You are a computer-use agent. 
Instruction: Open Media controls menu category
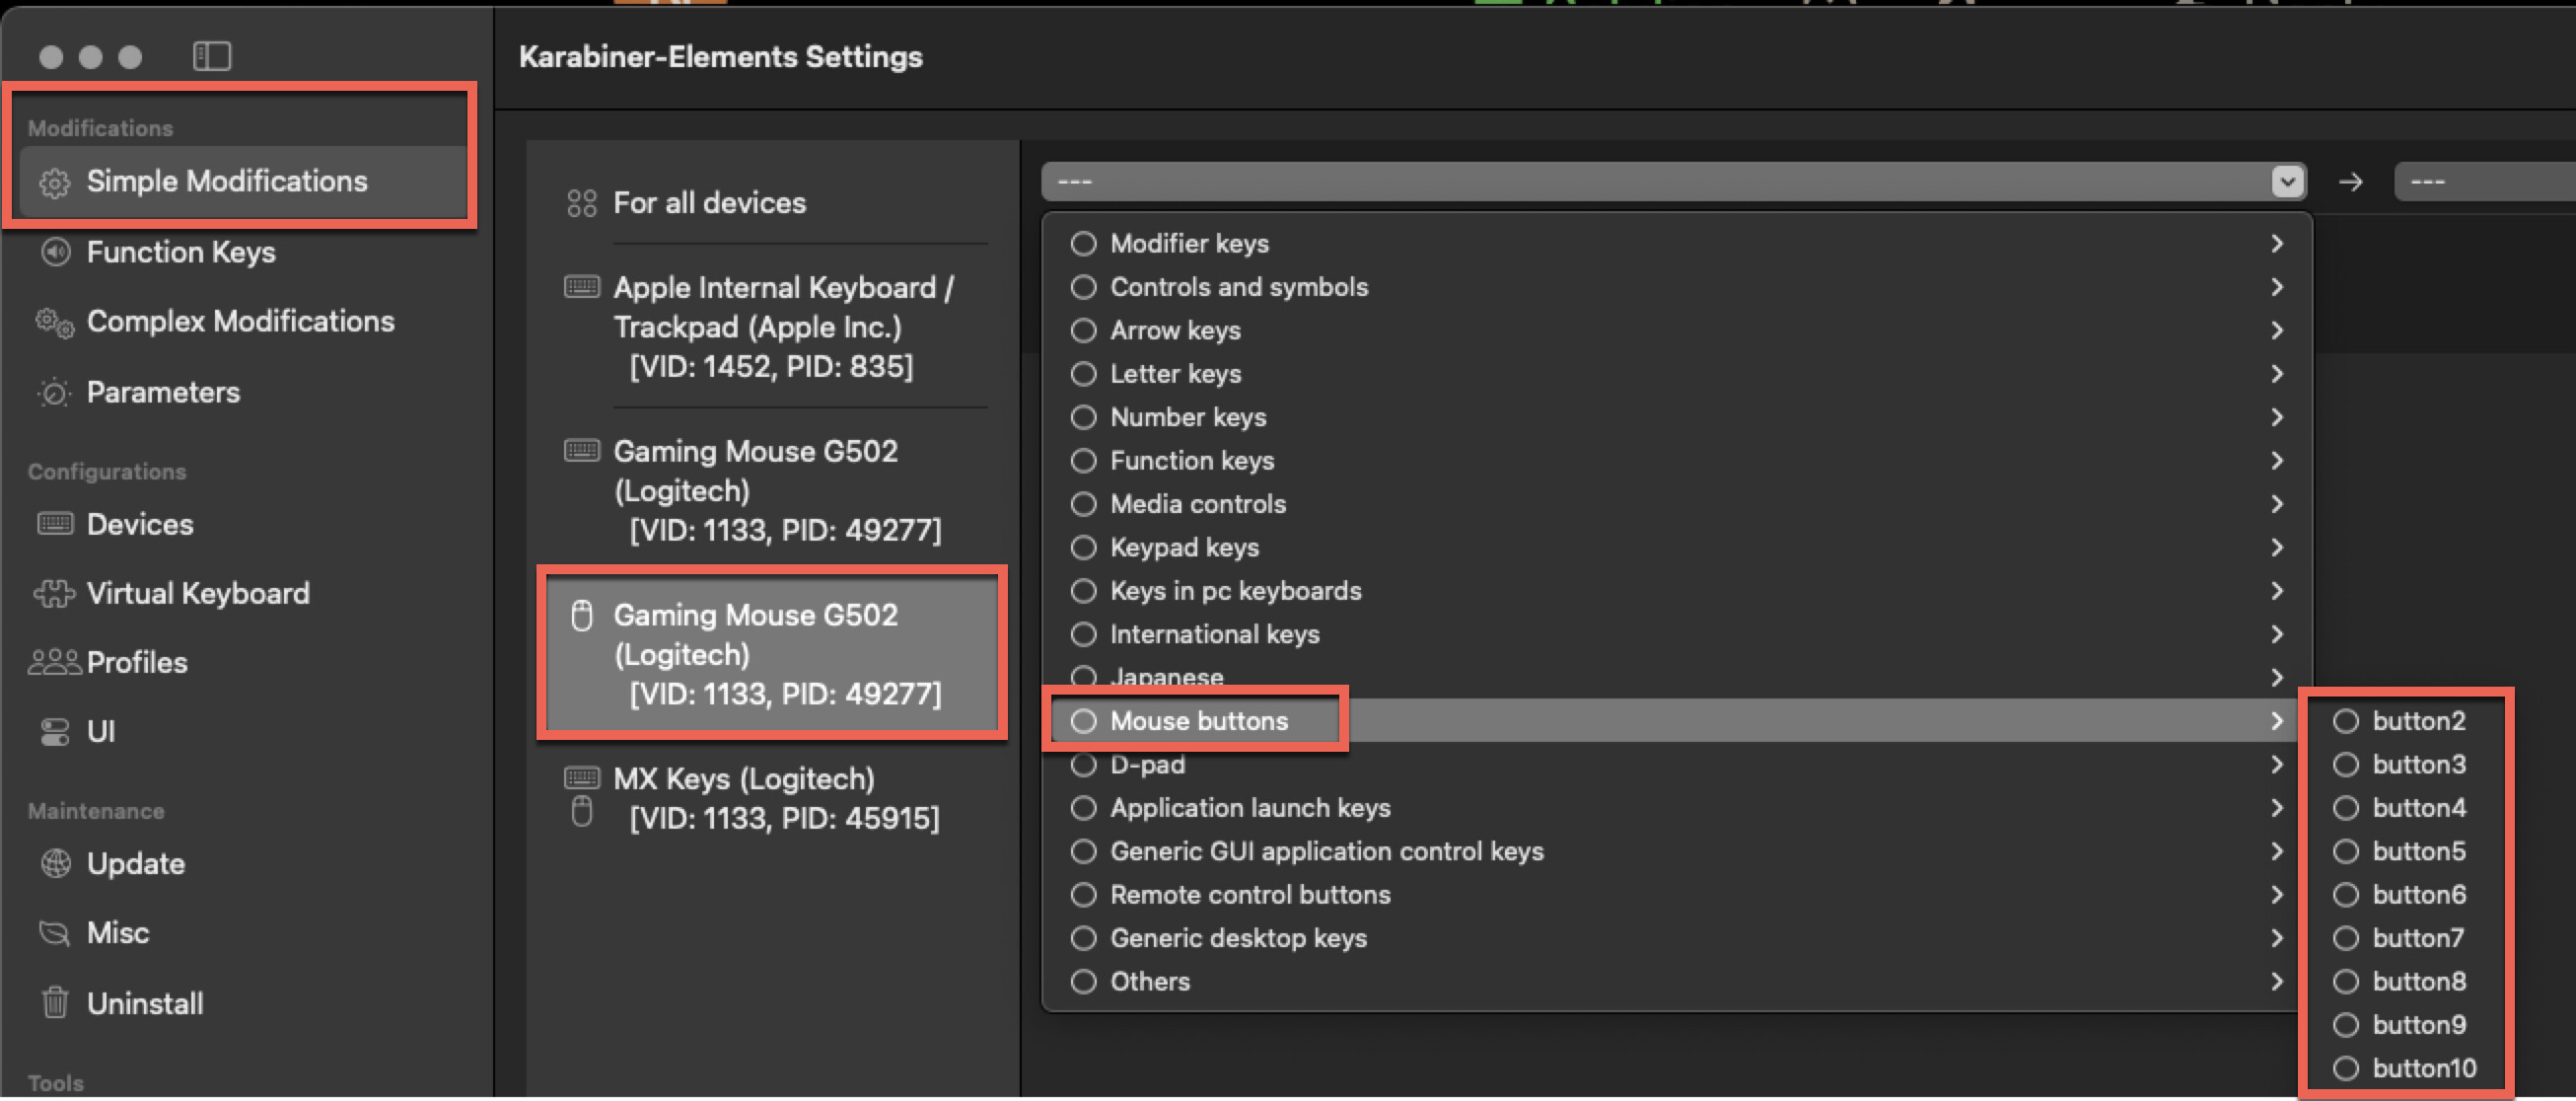point(1197,504)
